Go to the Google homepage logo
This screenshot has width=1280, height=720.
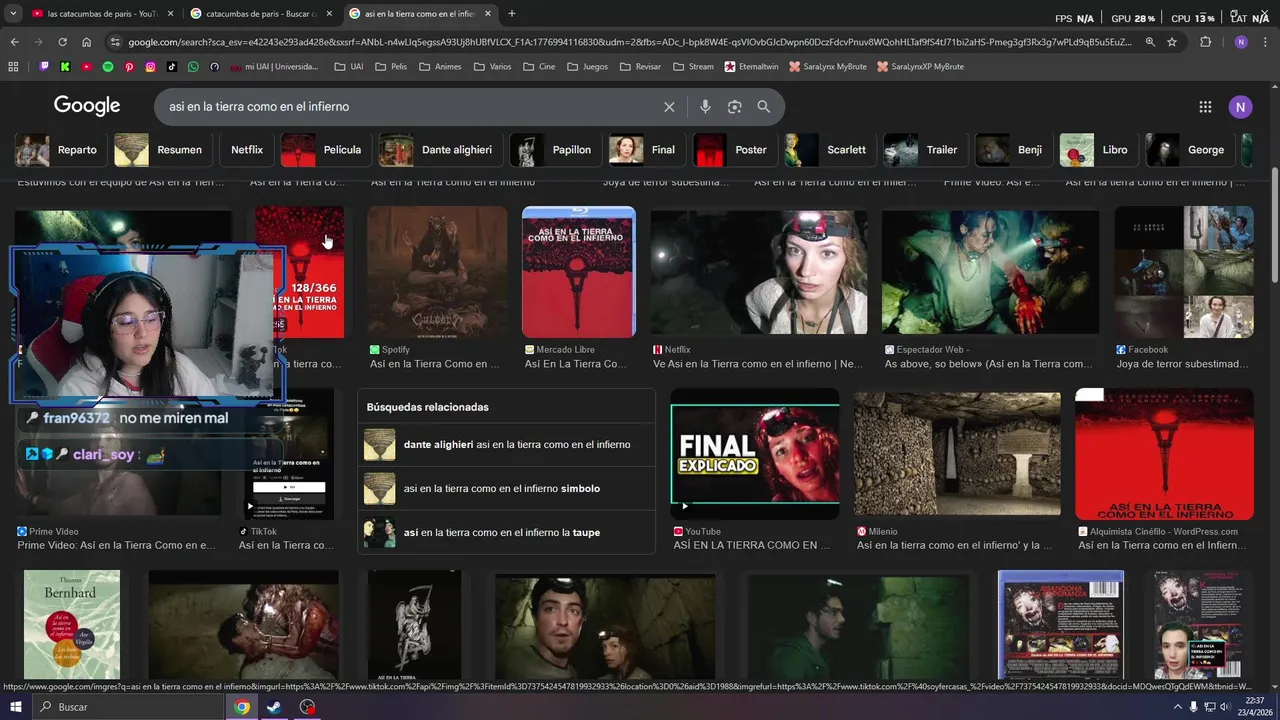tap(87, 106)
